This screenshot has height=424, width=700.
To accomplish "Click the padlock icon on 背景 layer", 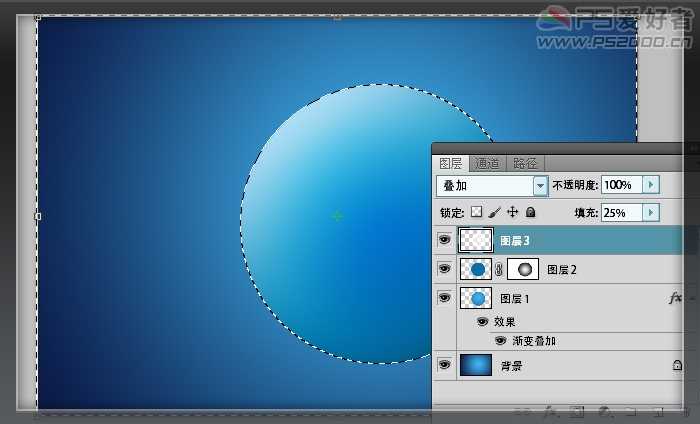I will (677, 367).
